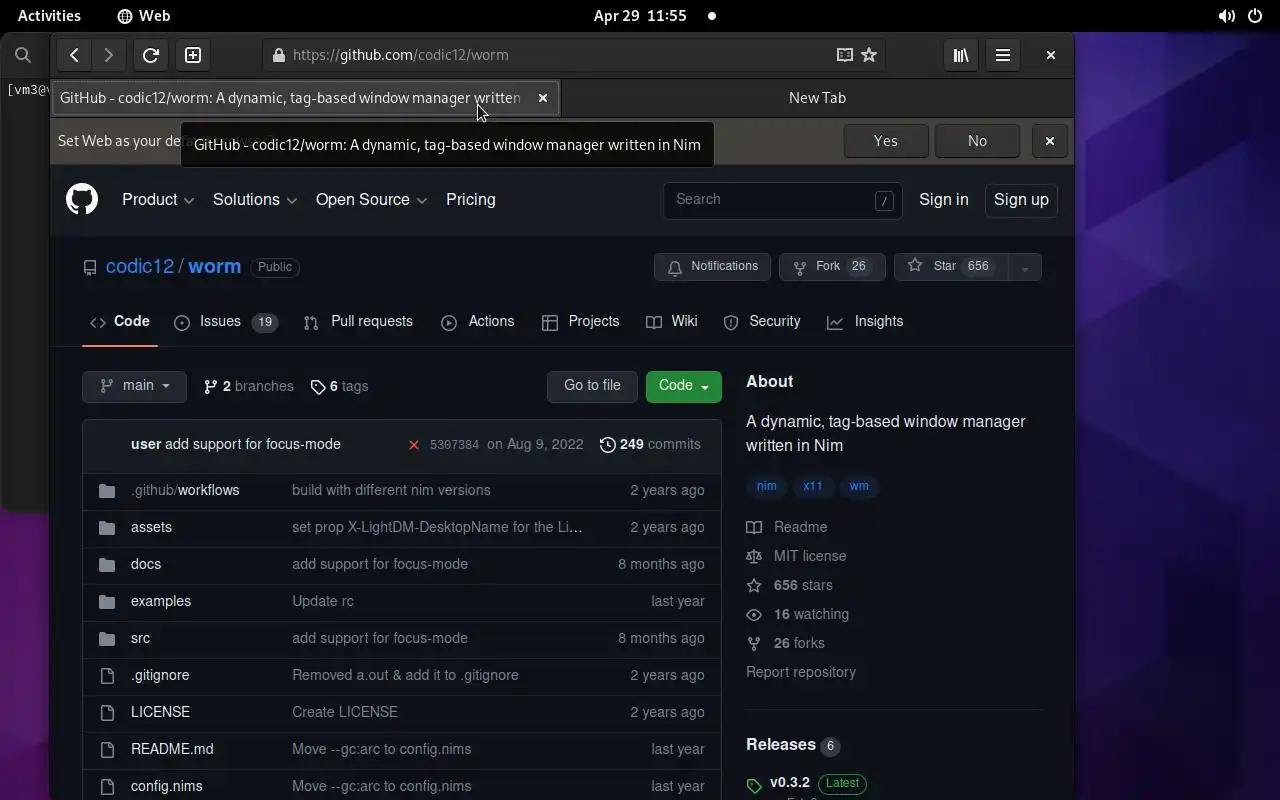Viewport: 1280px width, 800px height.
Task: Click the .github/workflows folder icon
Action: 107,490
